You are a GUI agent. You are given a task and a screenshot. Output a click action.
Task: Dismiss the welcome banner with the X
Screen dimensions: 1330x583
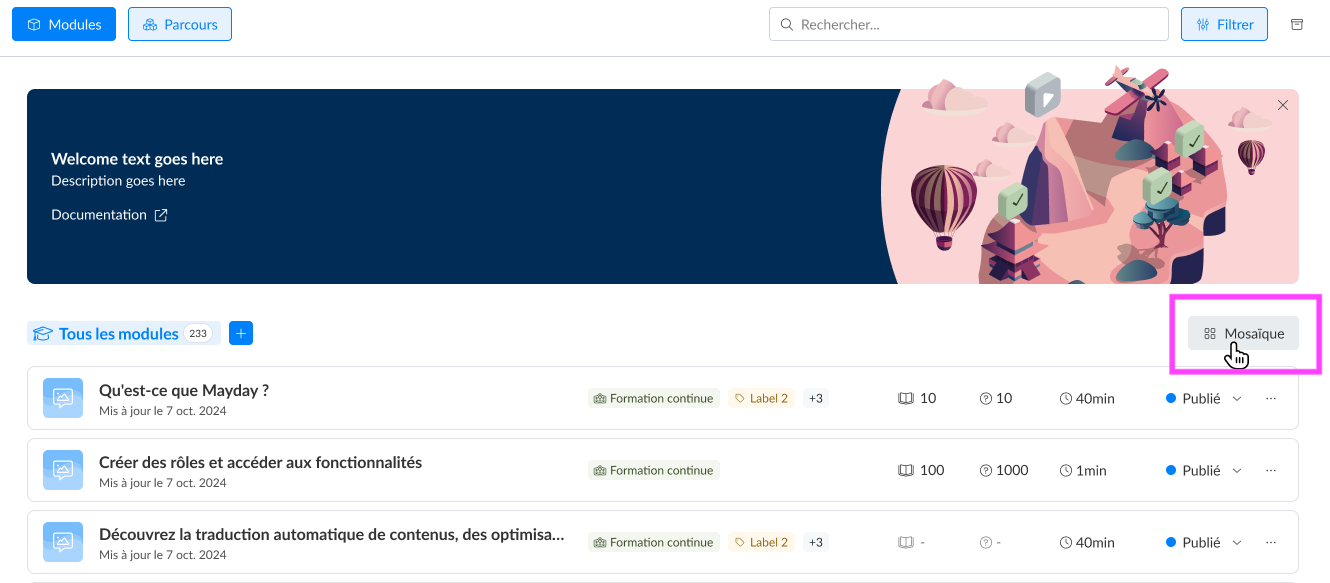tap(1283, 104)
